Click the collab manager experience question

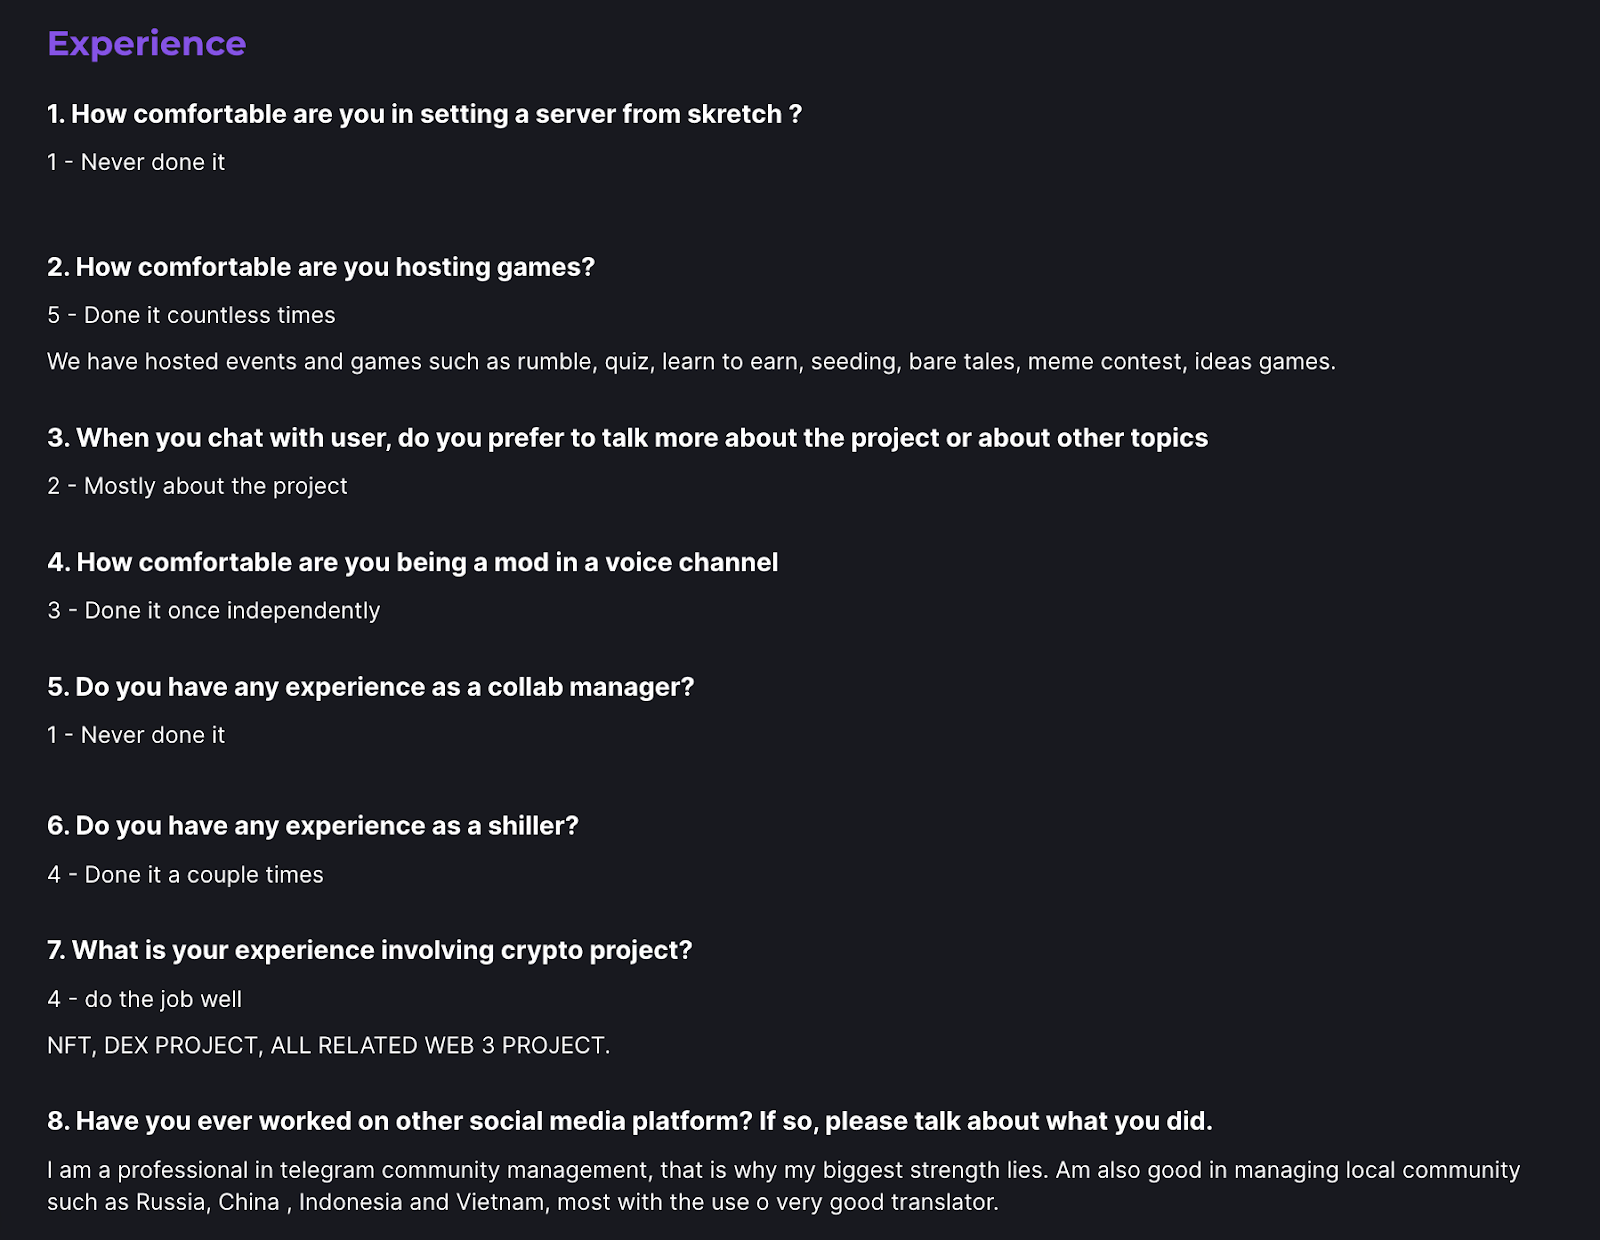click(370, 687)
